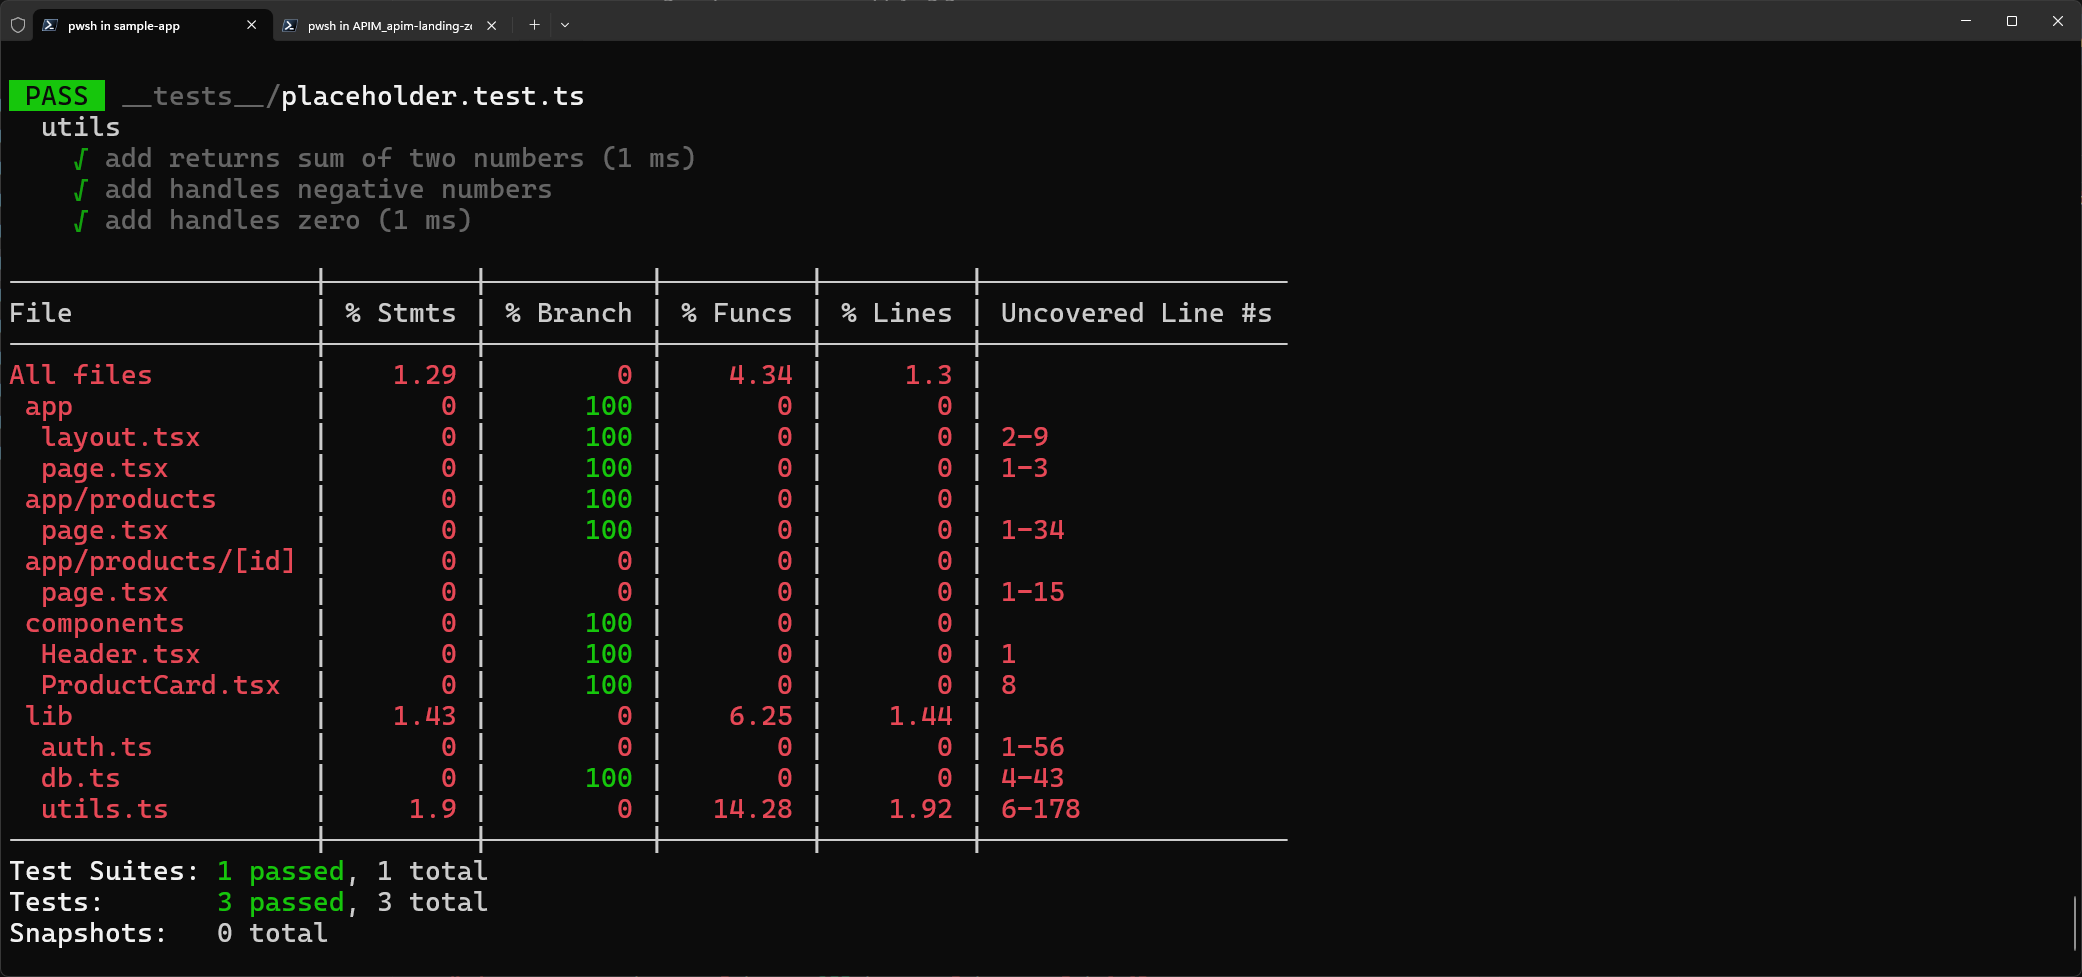Click the maximize window icon
The image size is (2082, 977).
coord(2012,21)
